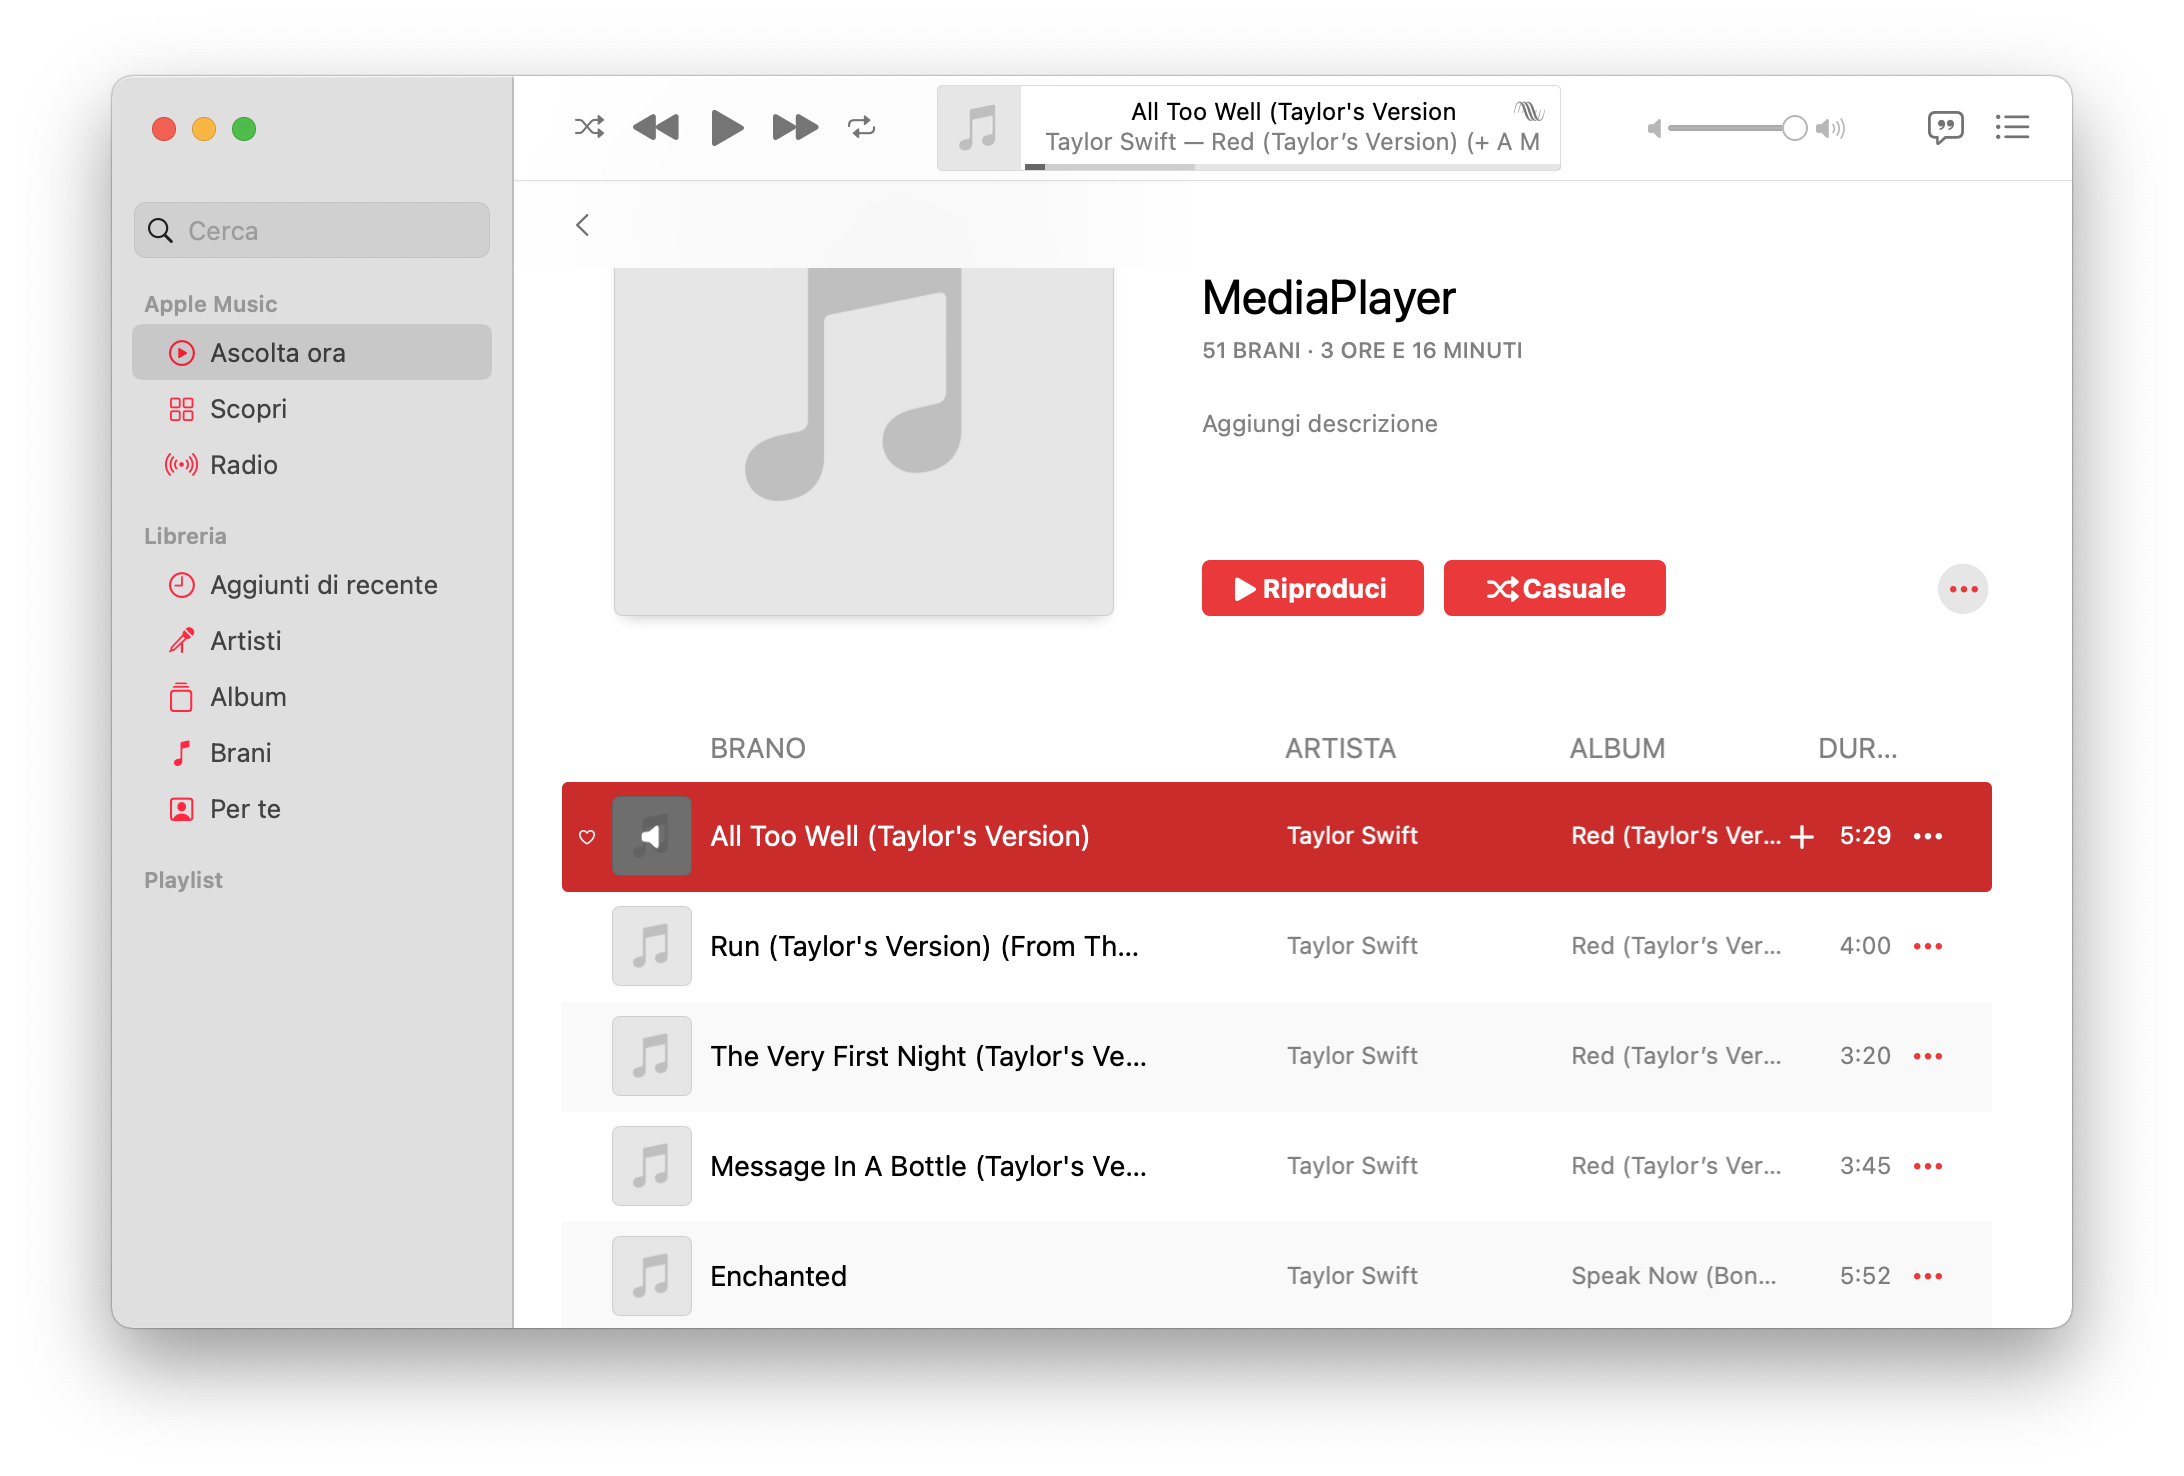Open Radio in the sidebar

312,465
